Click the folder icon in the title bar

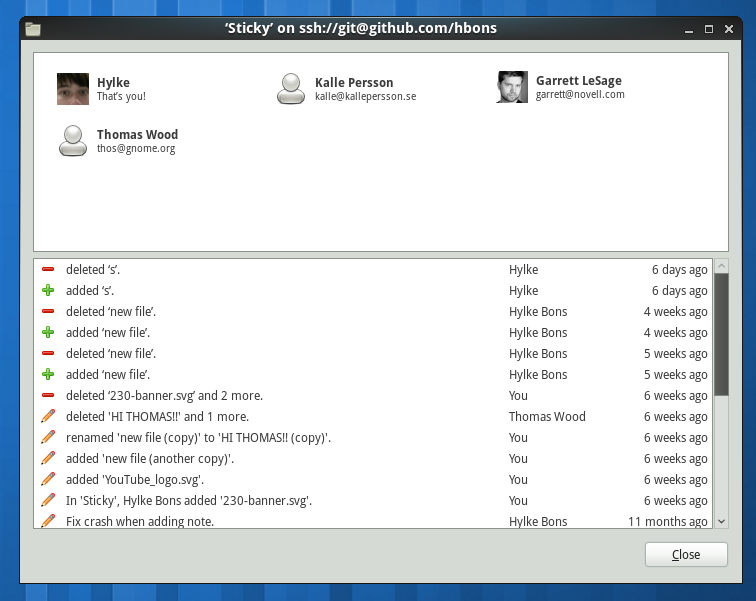click(x=33, y=29)
